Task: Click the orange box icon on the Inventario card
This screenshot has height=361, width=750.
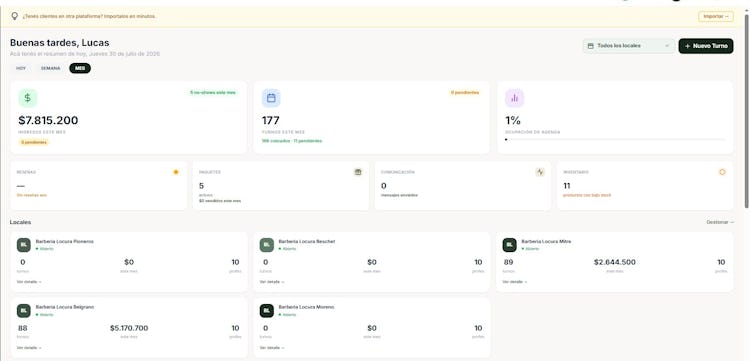Action: point(722,172)
